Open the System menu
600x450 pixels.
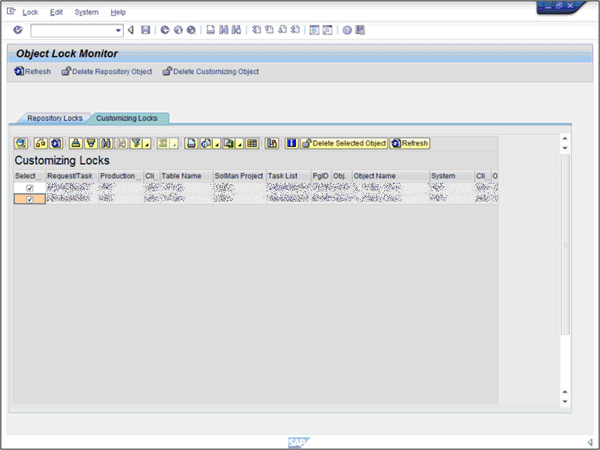pyautogui.click(x=86, y=12)
